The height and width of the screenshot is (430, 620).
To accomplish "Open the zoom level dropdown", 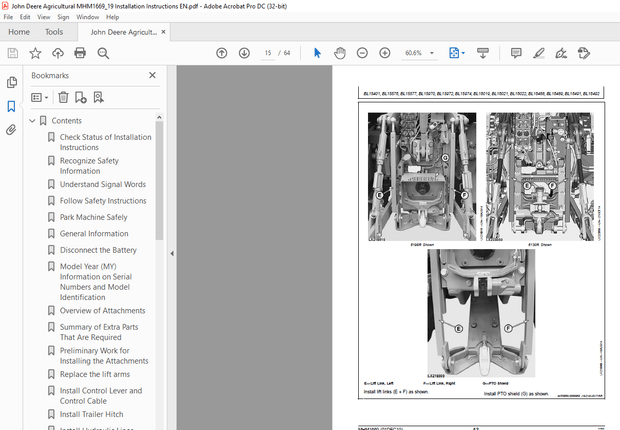I will coord(432,53).
